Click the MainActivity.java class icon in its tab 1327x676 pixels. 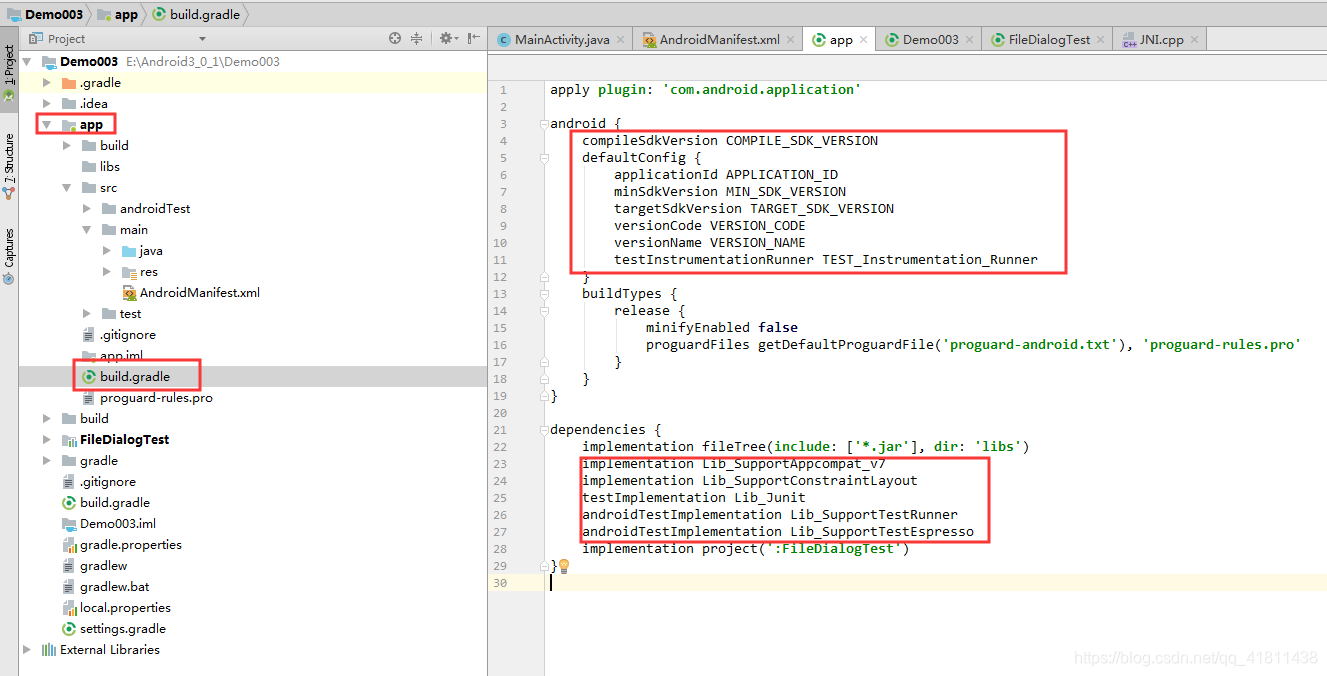pos(503,38)
